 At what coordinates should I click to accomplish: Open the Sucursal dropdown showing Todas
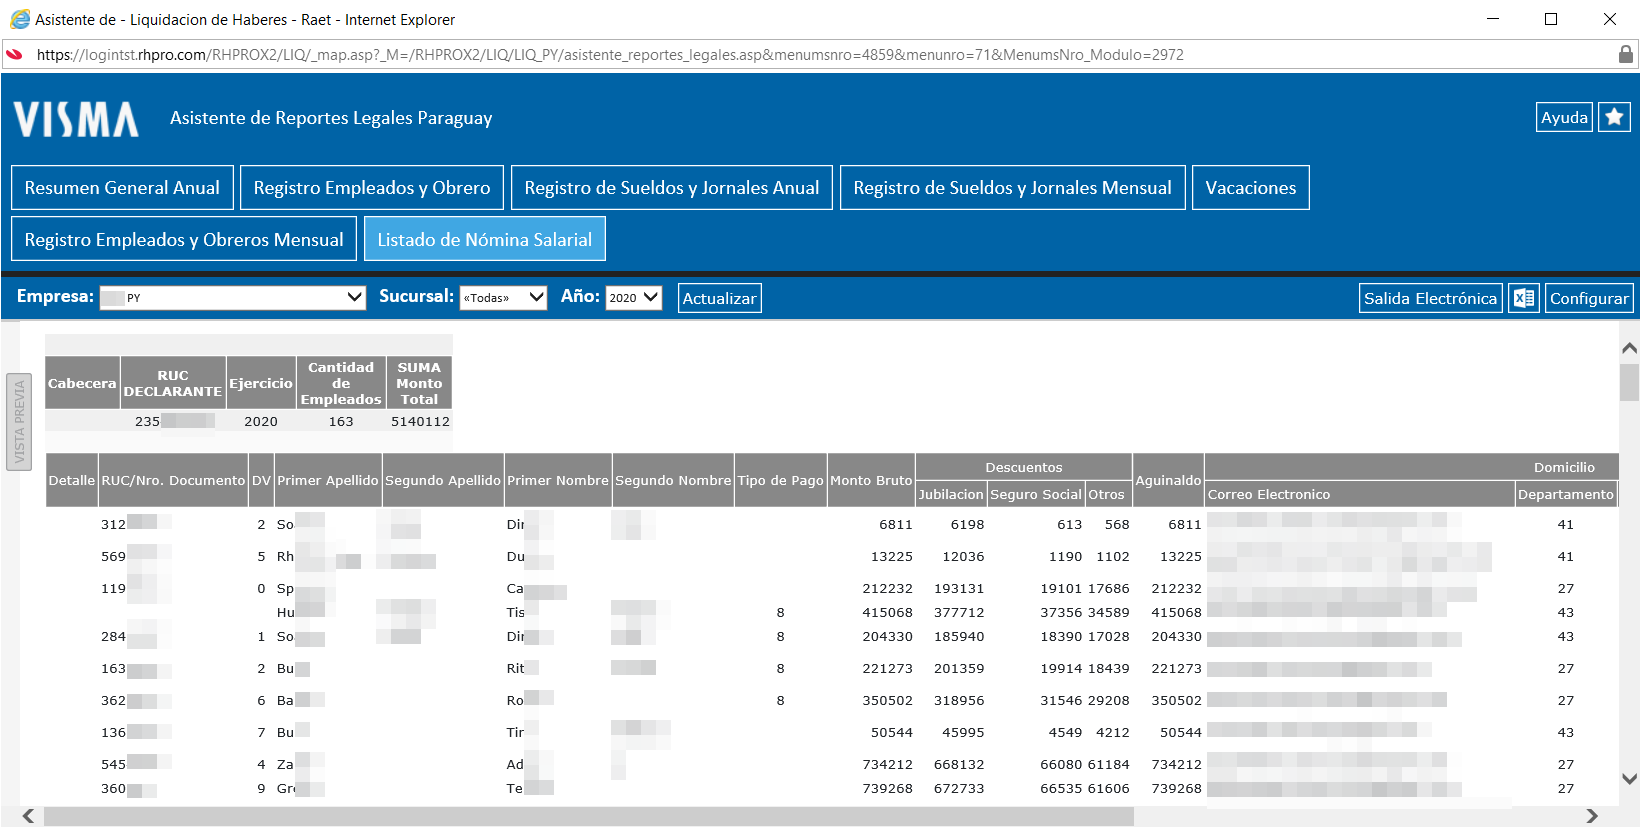point(503,297)
